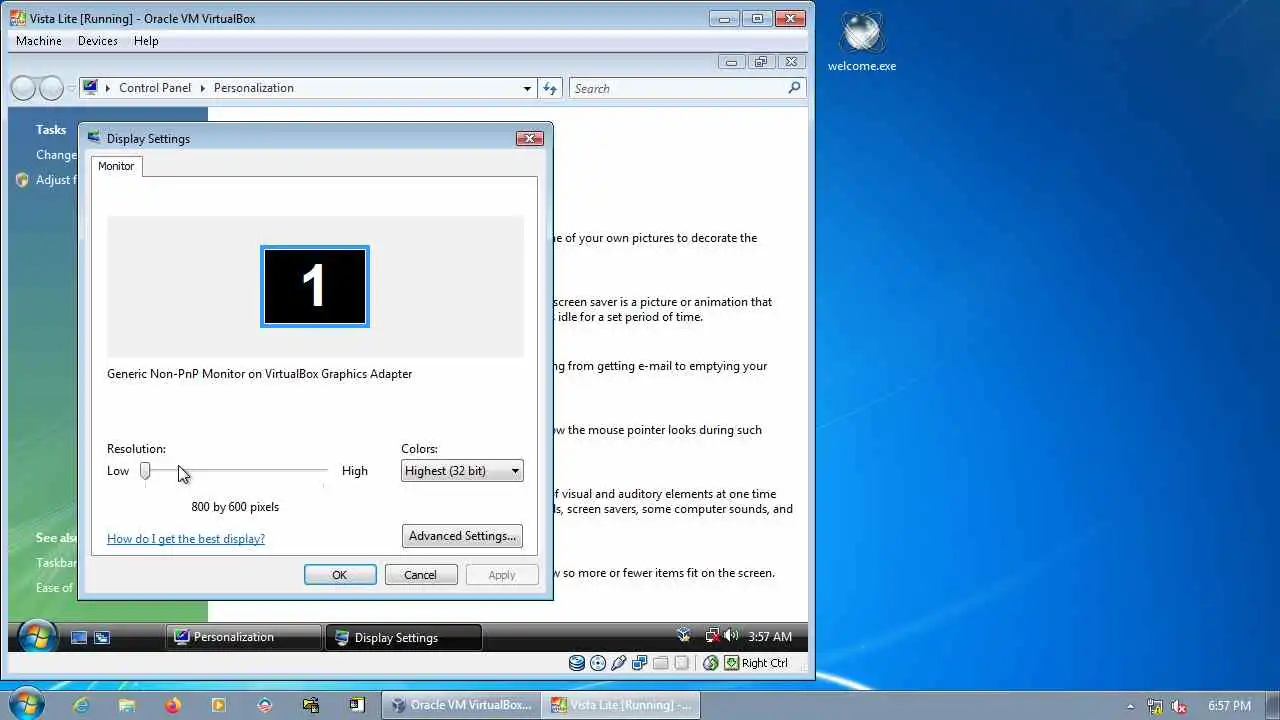Launch Internet Explorer from host taskbar
This screenshot has width=1280, height=720.
[81, 705]
